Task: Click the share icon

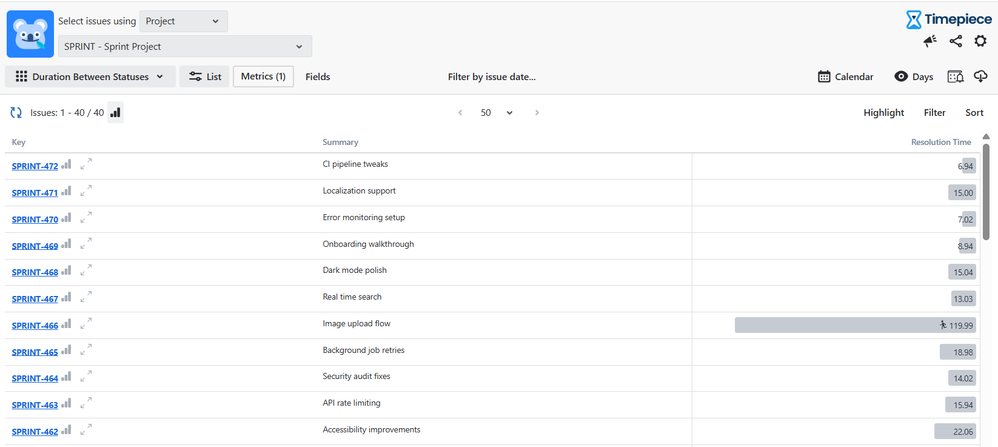Action: click(955, 41)
